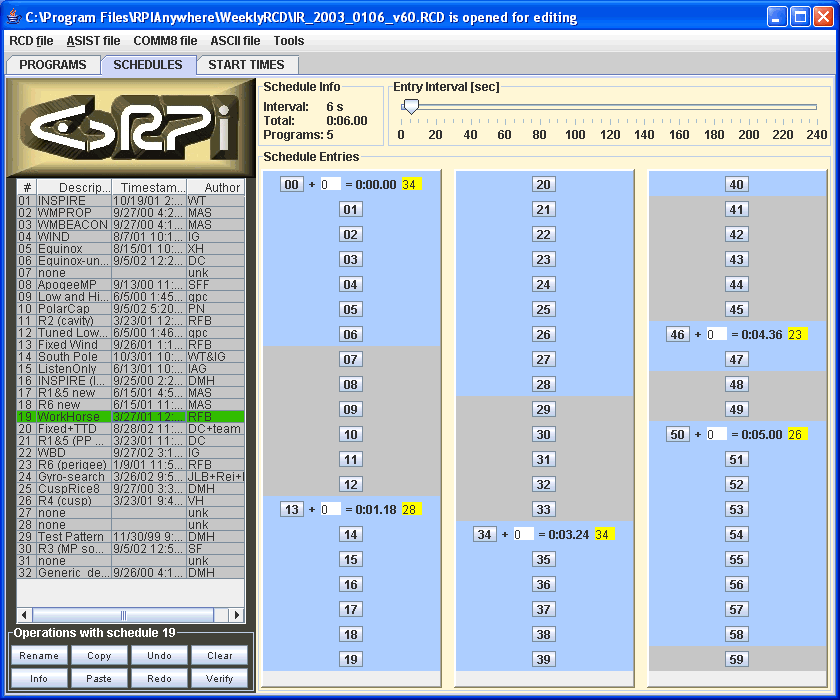Open schedule Info
840x700 pixels.
point(39,679)
